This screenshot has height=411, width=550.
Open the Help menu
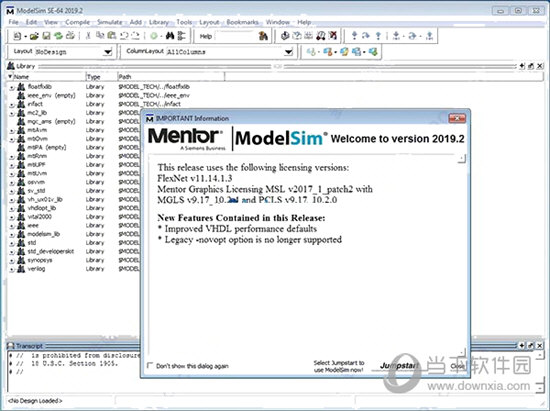(304, 22)
